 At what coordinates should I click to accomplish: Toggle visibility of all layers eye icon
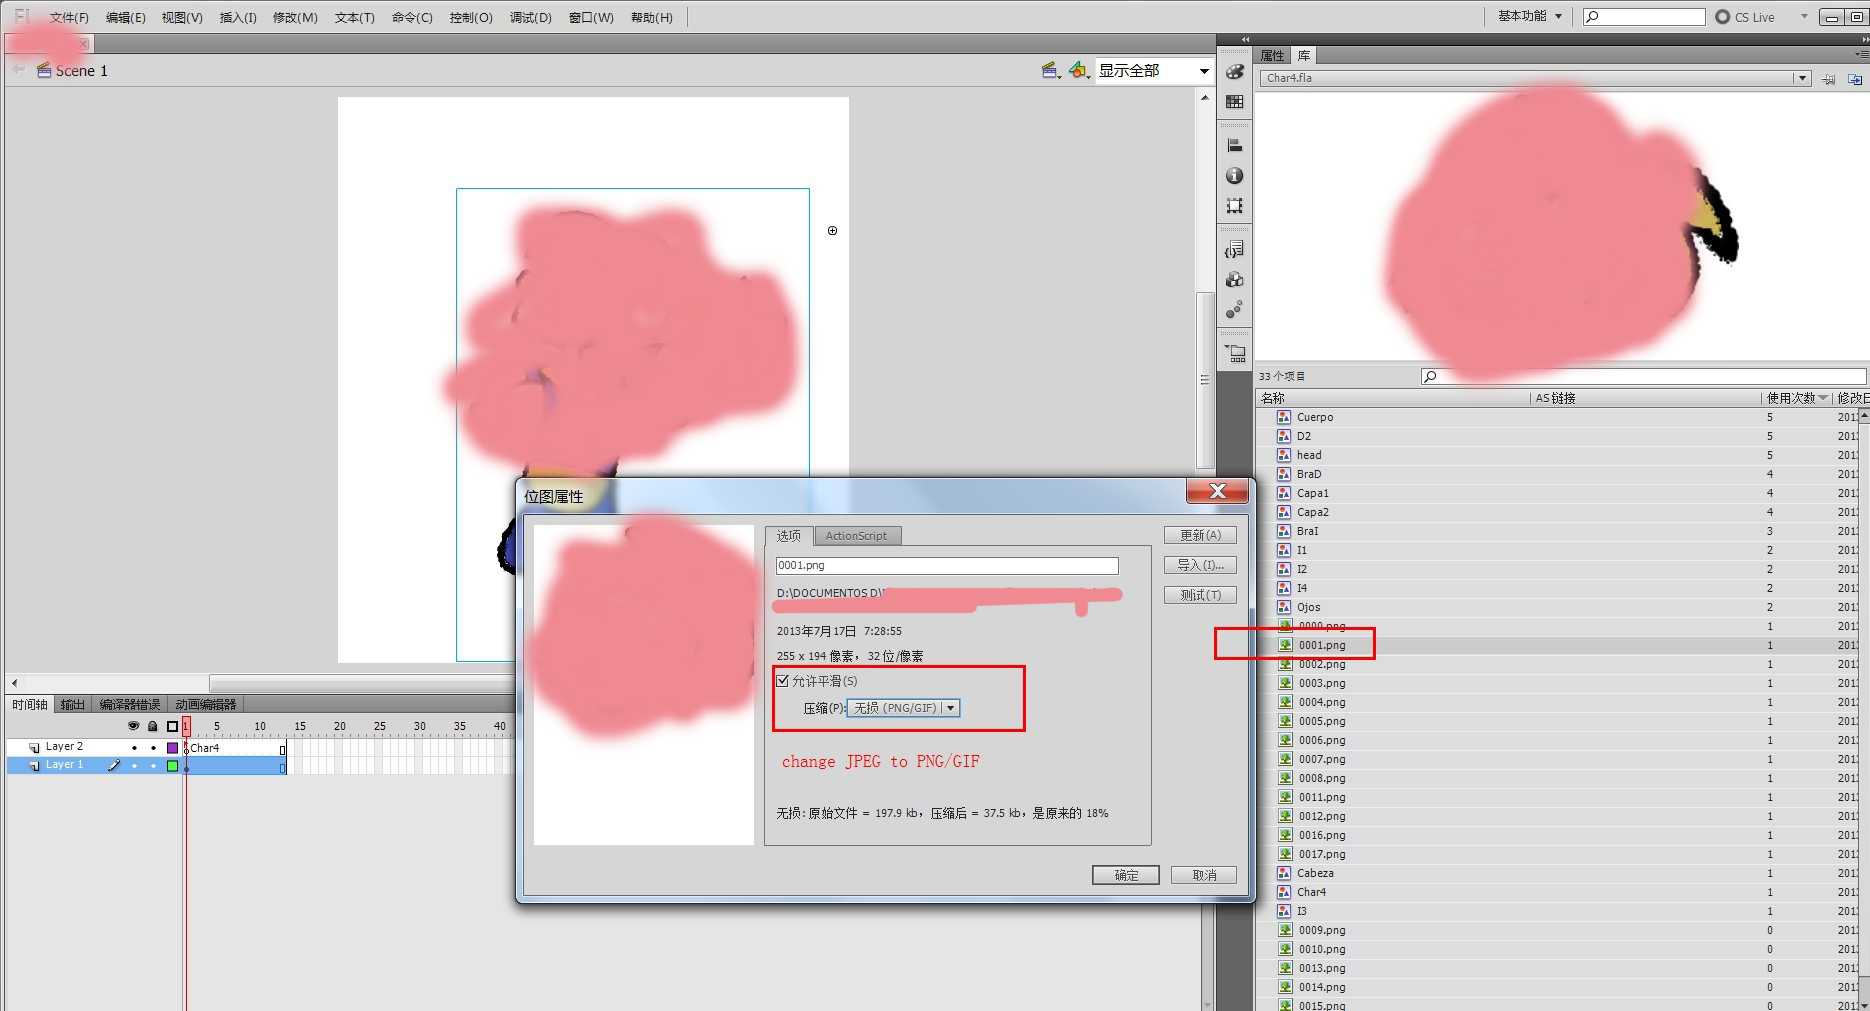click(x=133, y=726)
